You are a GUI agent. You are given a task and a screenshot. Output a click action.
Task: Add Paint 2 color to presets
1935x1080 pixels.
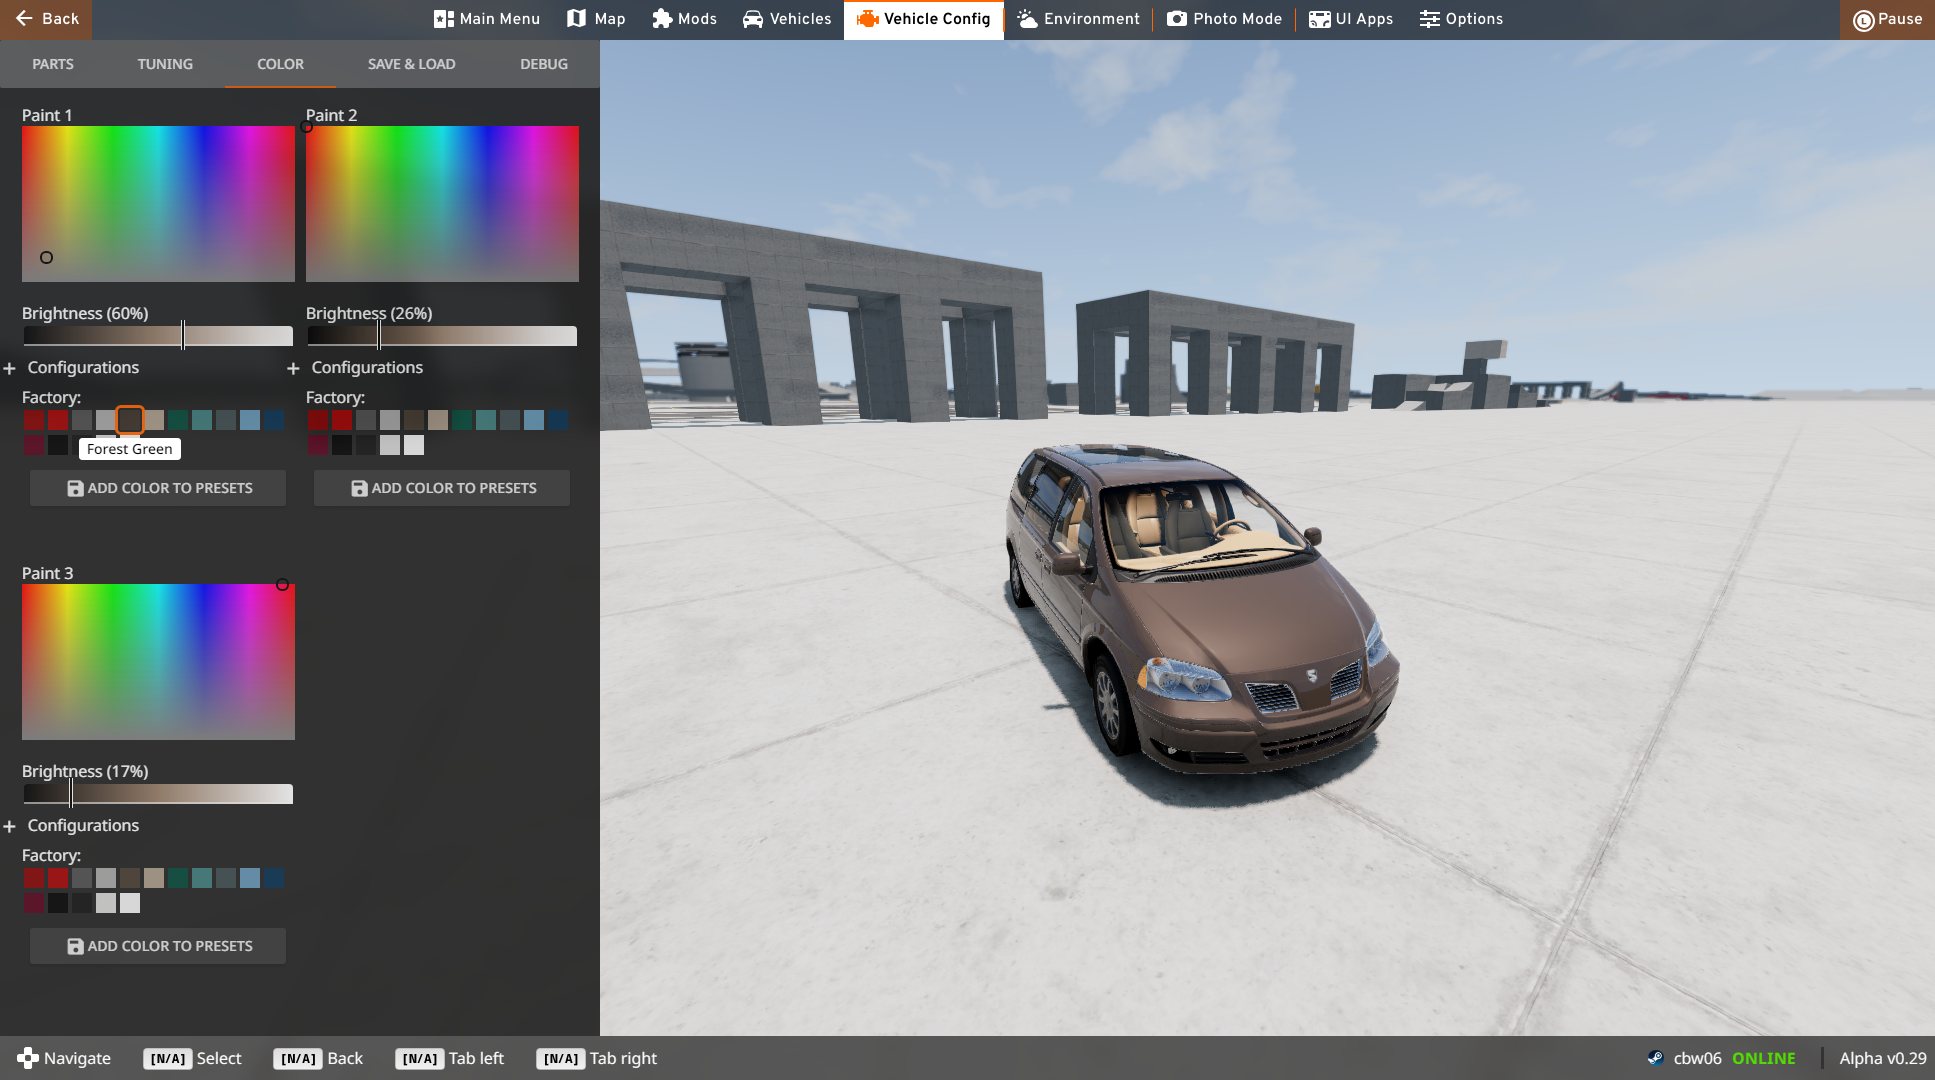pyautogui.click(x=442, y=488)
